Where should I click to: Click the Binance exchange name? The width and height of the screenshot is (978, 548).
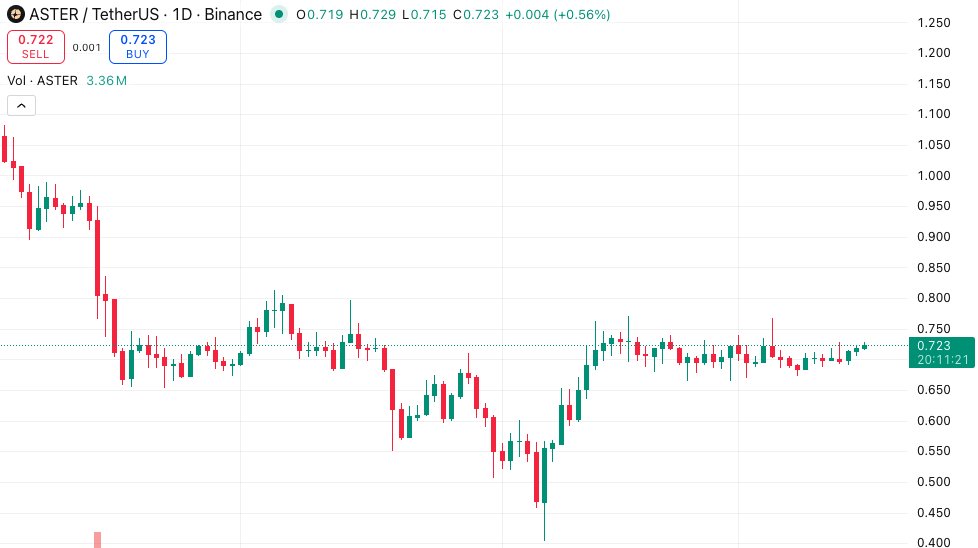[235, 15]
